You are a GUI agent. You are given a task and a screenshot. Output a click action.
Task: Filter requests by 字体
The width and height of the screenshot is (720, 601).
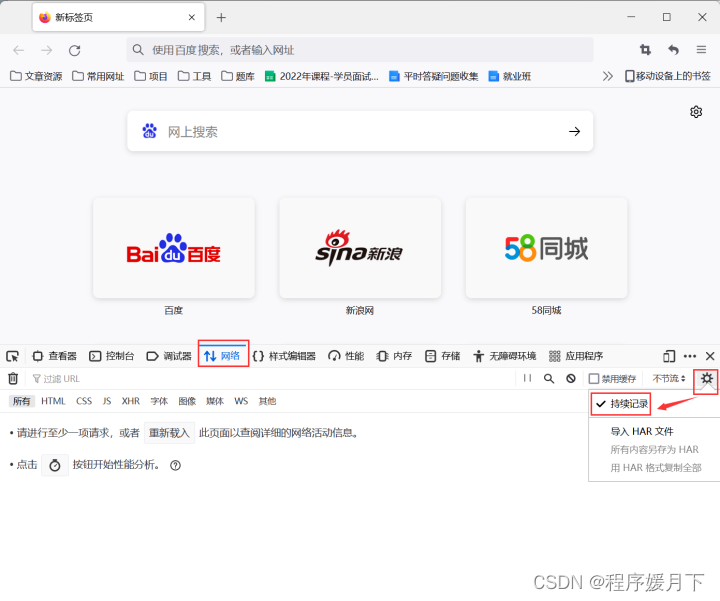159,401
